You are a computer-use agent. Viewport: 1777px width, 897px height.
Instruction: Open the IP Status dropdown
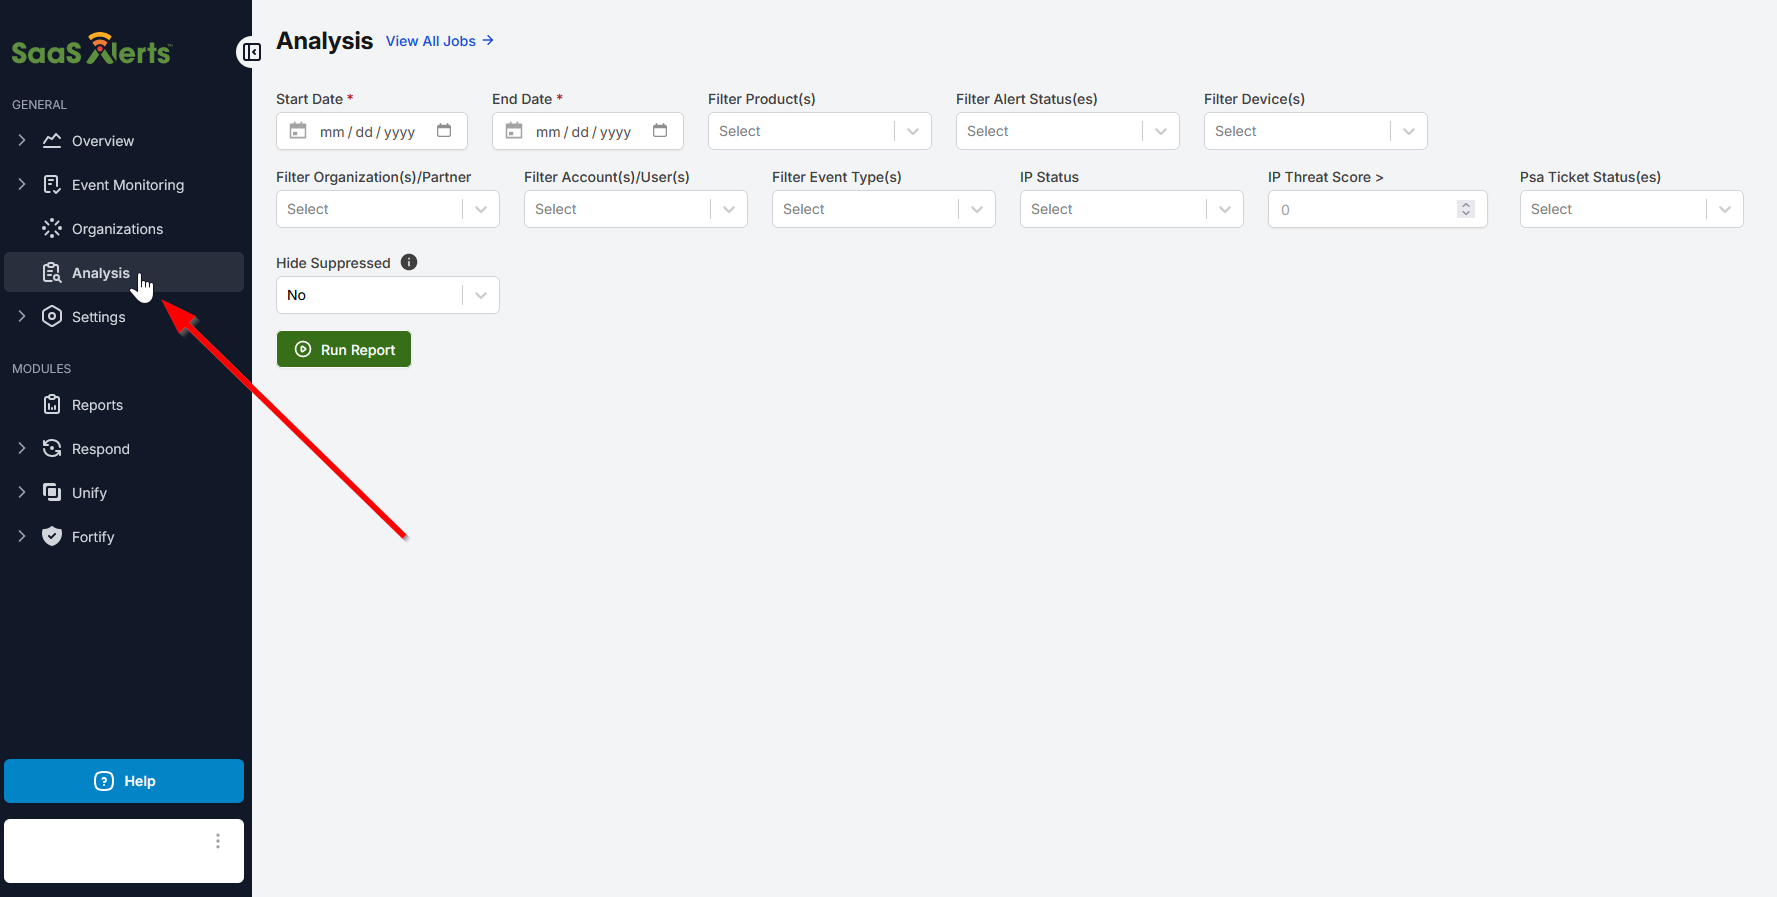coord(1132,209)
